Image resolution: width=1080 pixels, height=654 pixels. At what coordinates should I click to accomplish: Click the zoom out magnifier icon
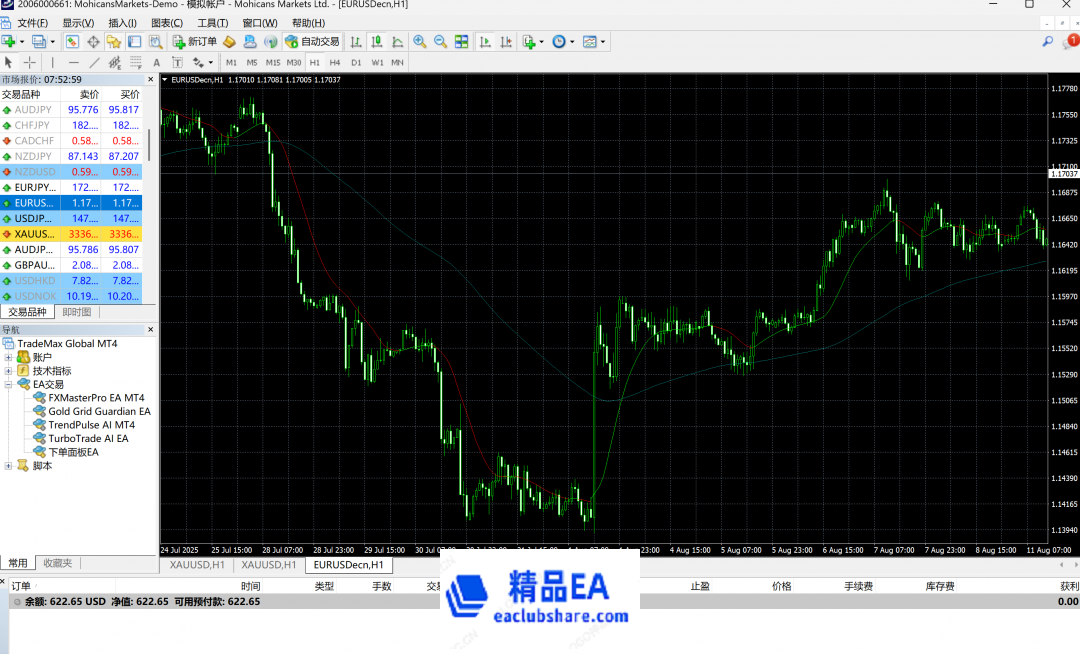(440, 41)
